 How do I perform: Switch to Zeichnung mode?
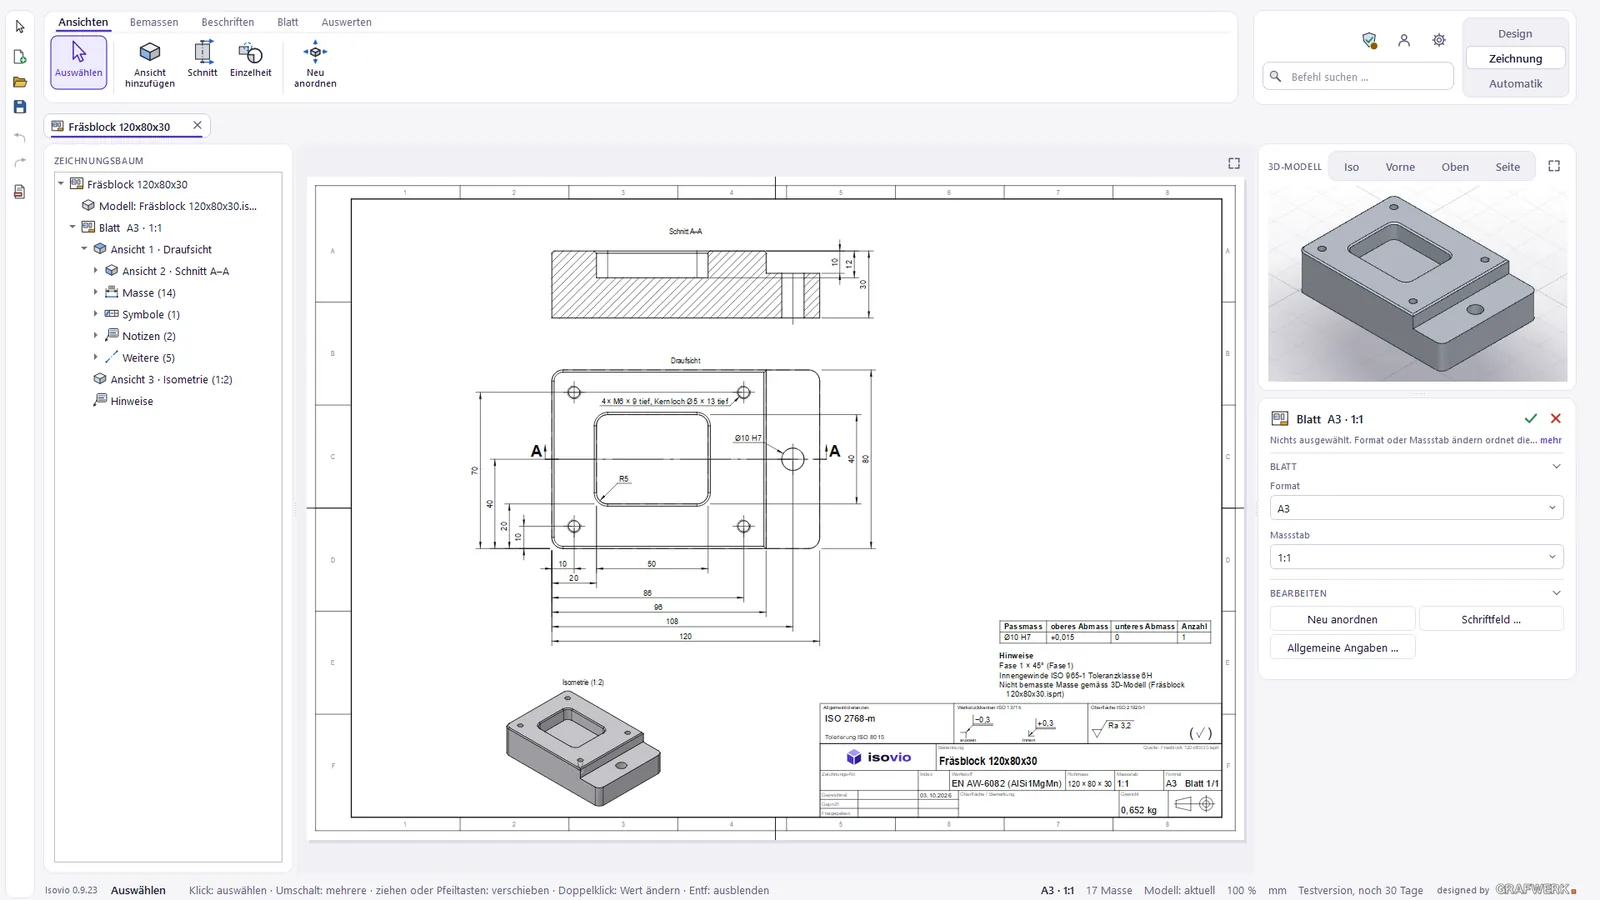pos(1515,59)
